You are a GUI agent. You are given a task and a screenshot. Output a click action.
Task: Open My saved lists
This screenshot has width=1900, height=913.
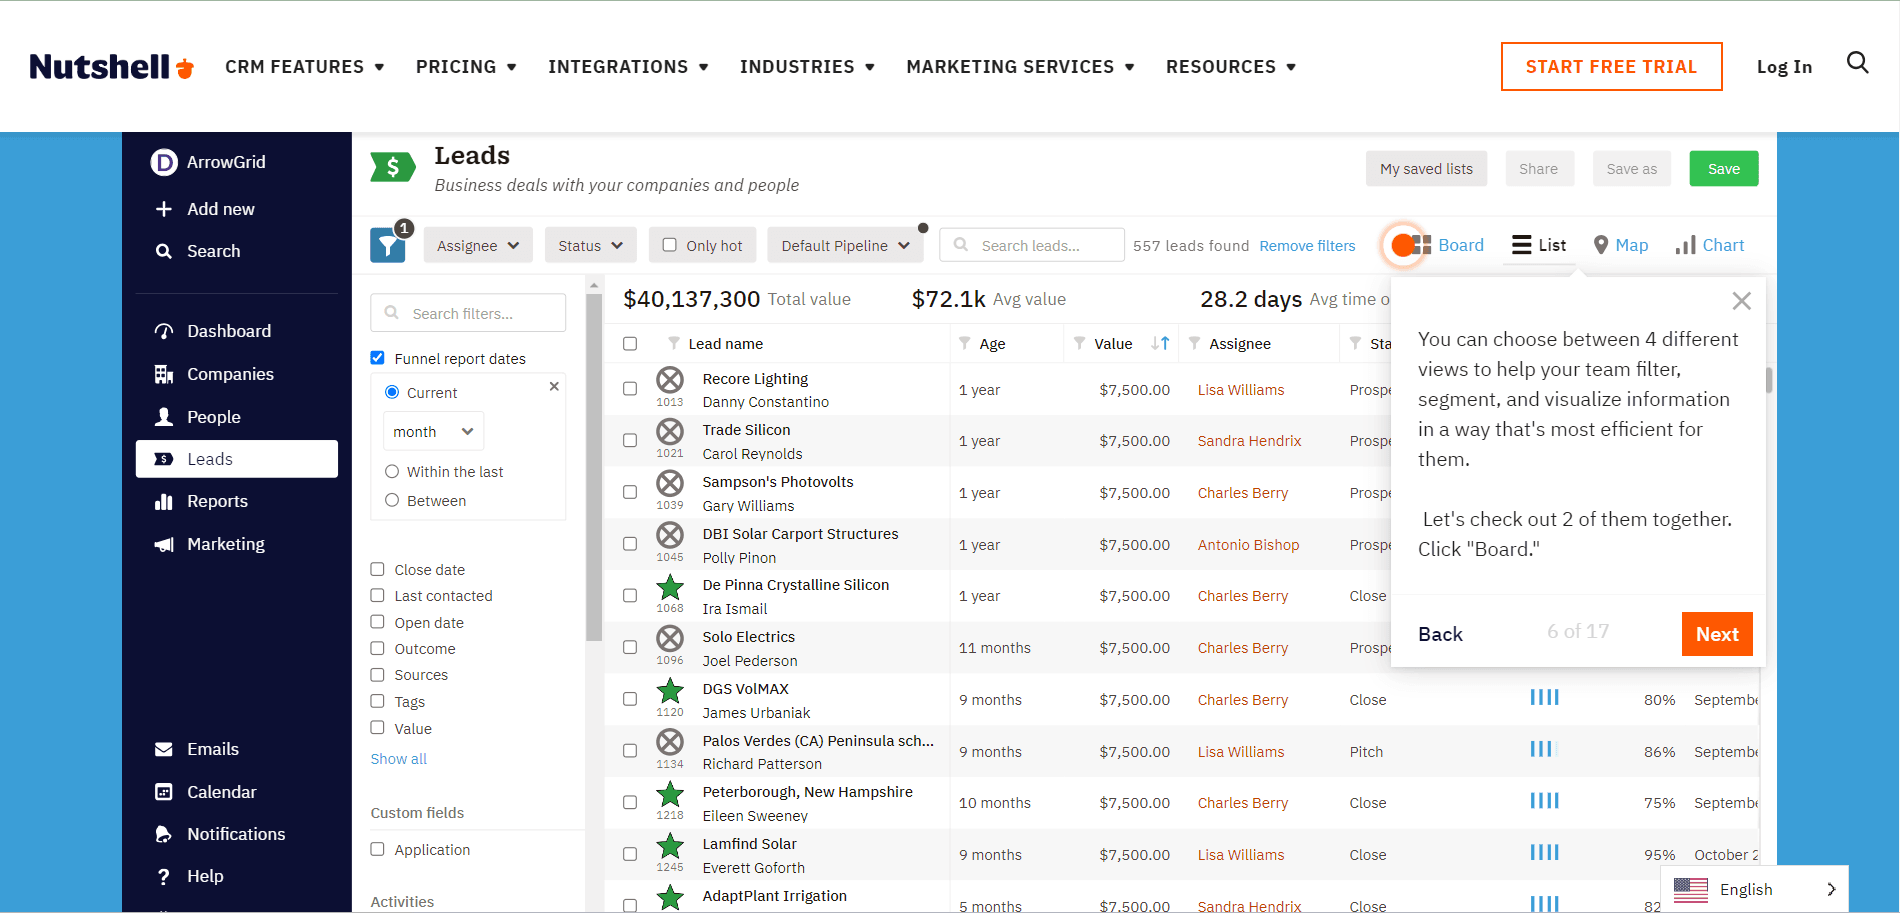coord(1426,168)
